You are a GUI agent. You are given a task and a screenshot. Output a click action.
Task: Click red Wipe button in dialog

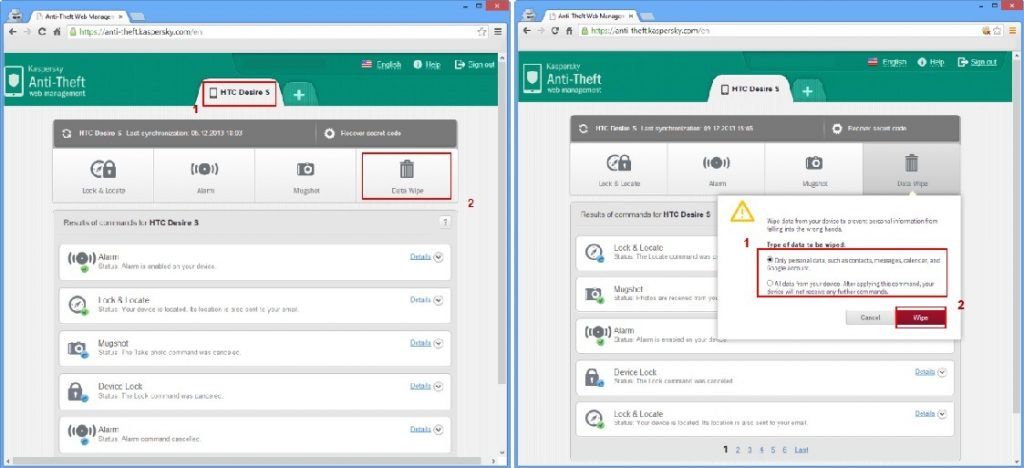click(921, 317)
